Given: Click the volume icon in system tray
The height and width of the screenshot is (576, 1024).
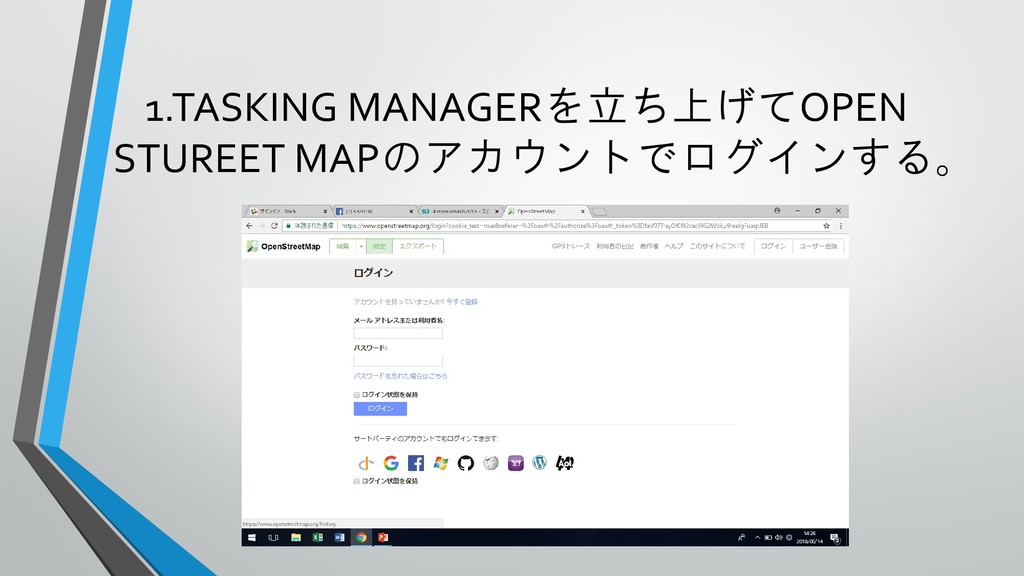Looking at the screenshot, I should coord(778,537).
